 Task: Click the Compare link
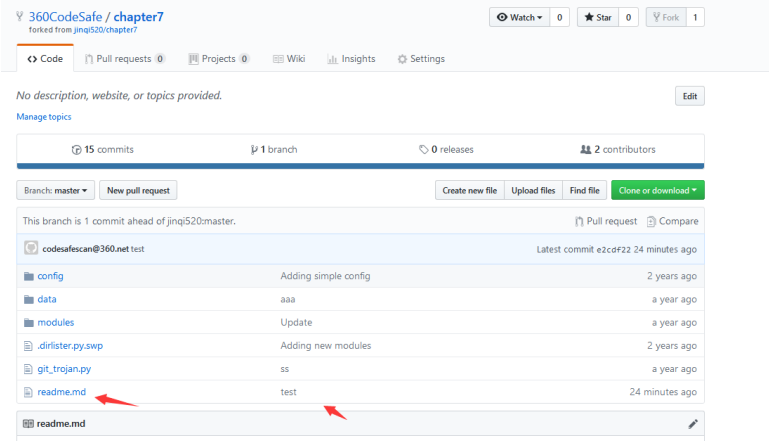pos(672,221)
